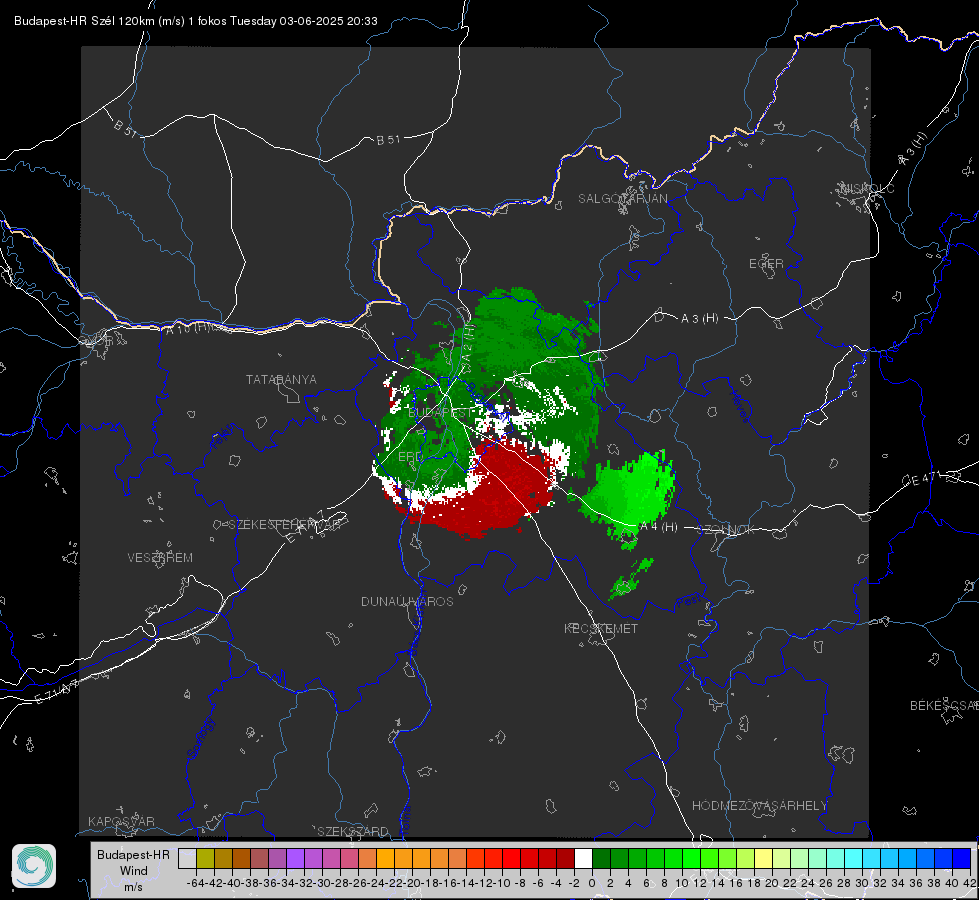Click the Heves county label
The image size is (979, 900).
click(x=739, y=405)
